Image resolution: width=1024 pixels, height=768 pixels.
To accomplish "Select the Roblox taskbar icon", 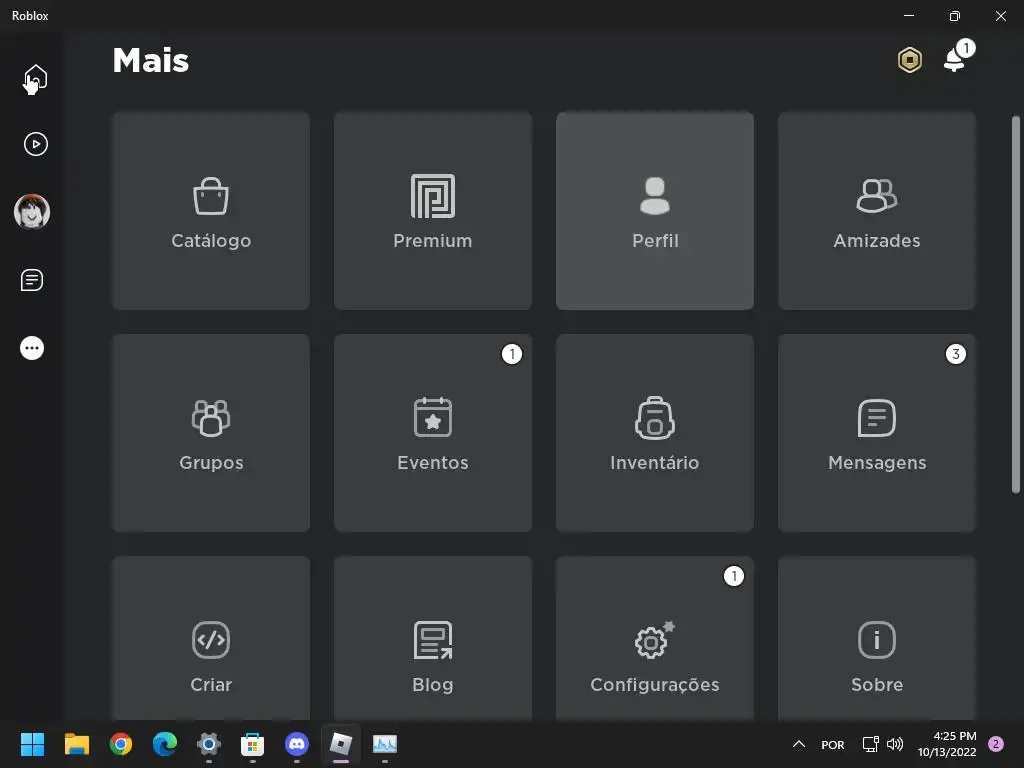I will 341,744.
